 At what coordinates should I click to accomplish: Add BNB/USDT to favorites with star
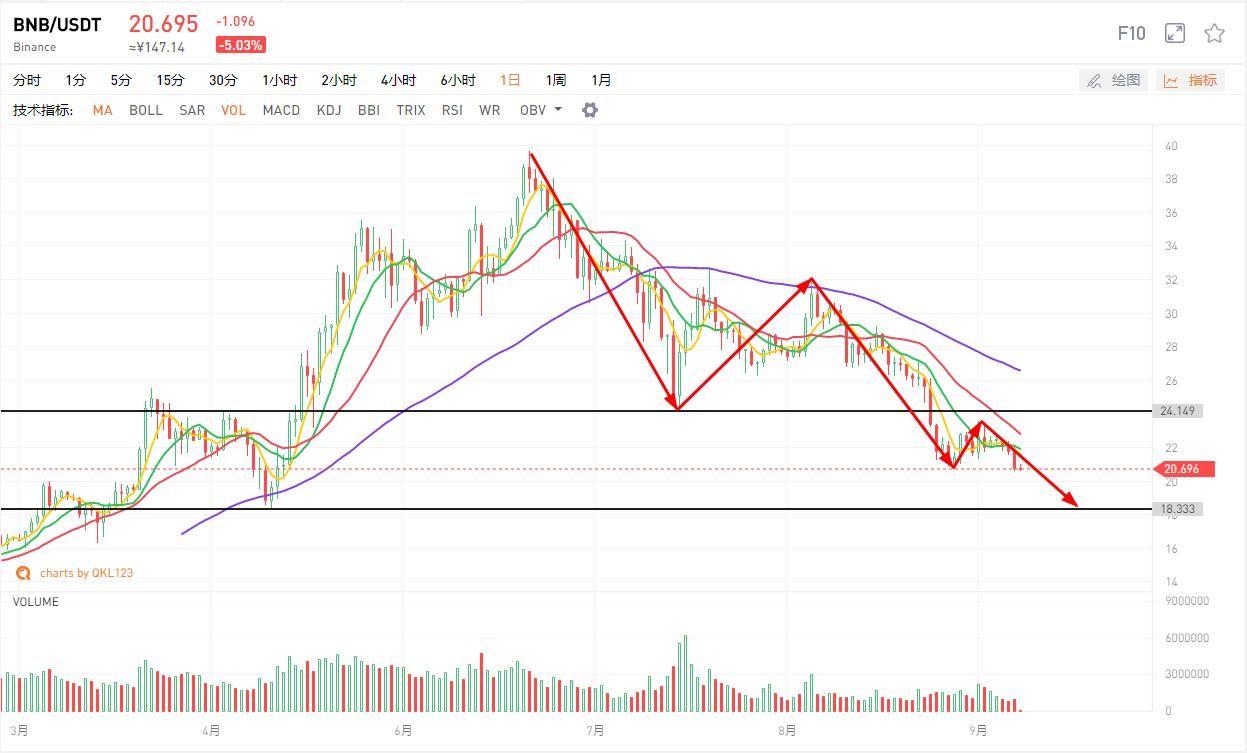pyautogui.click(x=1214, y=33)
